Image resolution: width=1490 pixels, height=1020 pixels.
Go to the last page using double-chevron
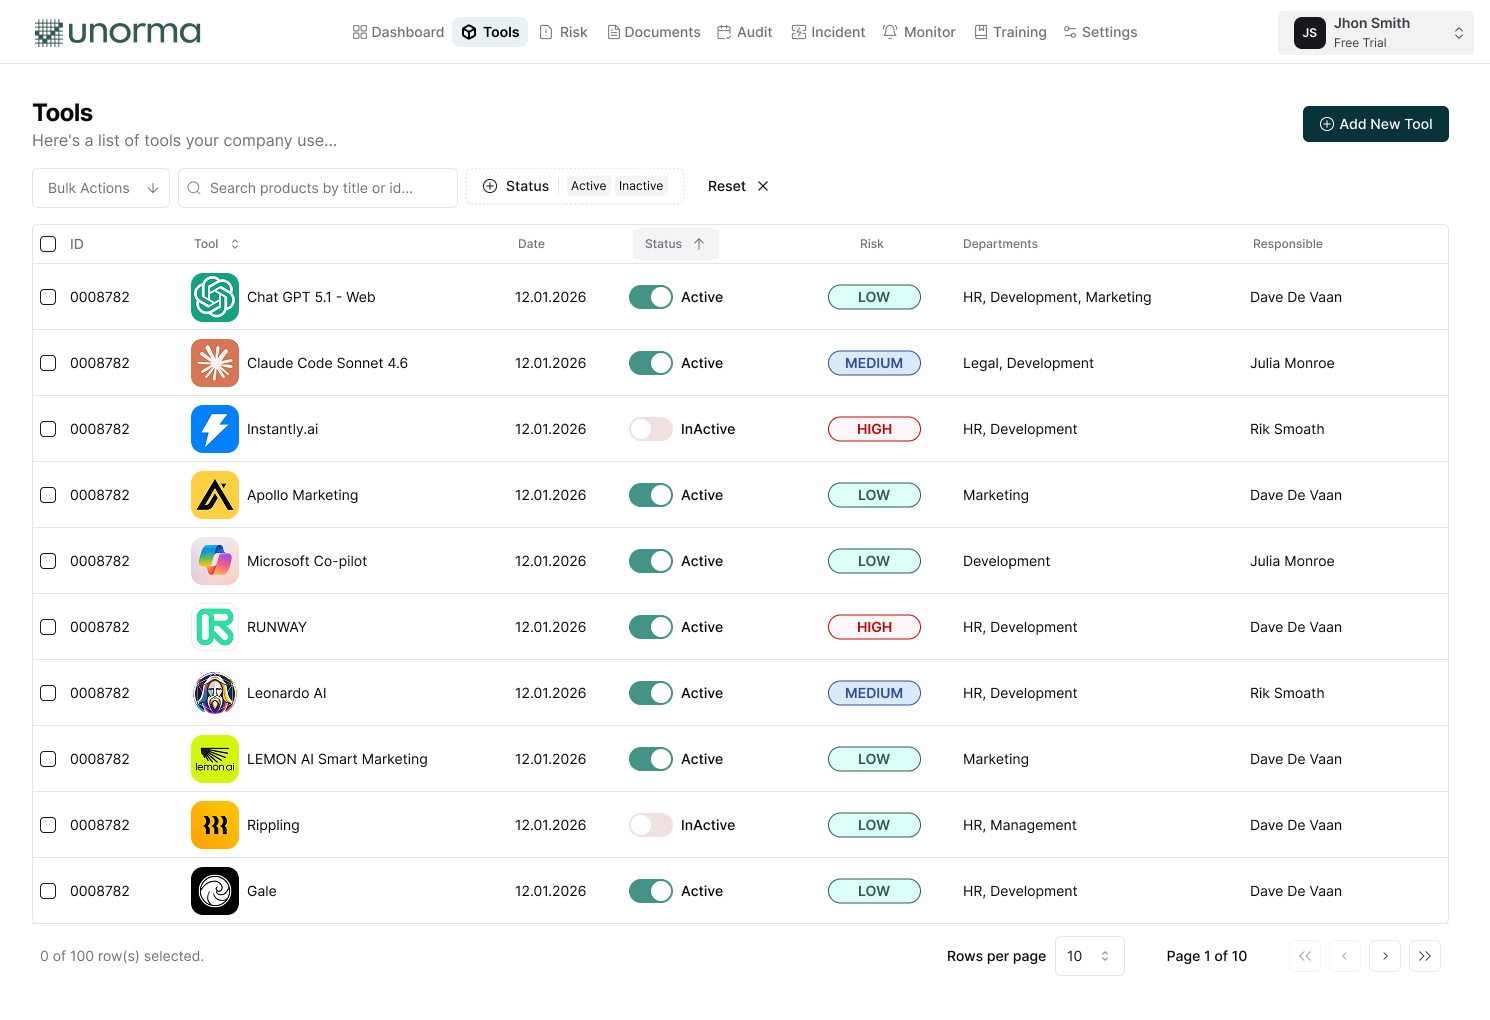(1424, 956)
